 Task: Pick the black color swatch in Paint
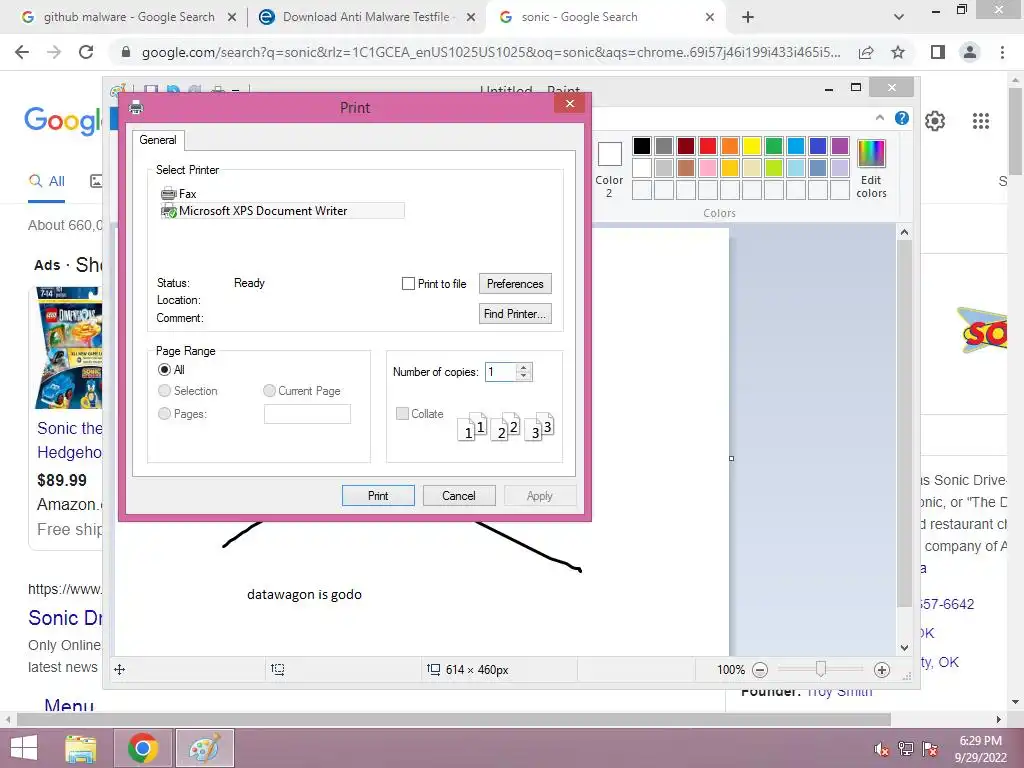pyautogui.click(x=641, y=146)
